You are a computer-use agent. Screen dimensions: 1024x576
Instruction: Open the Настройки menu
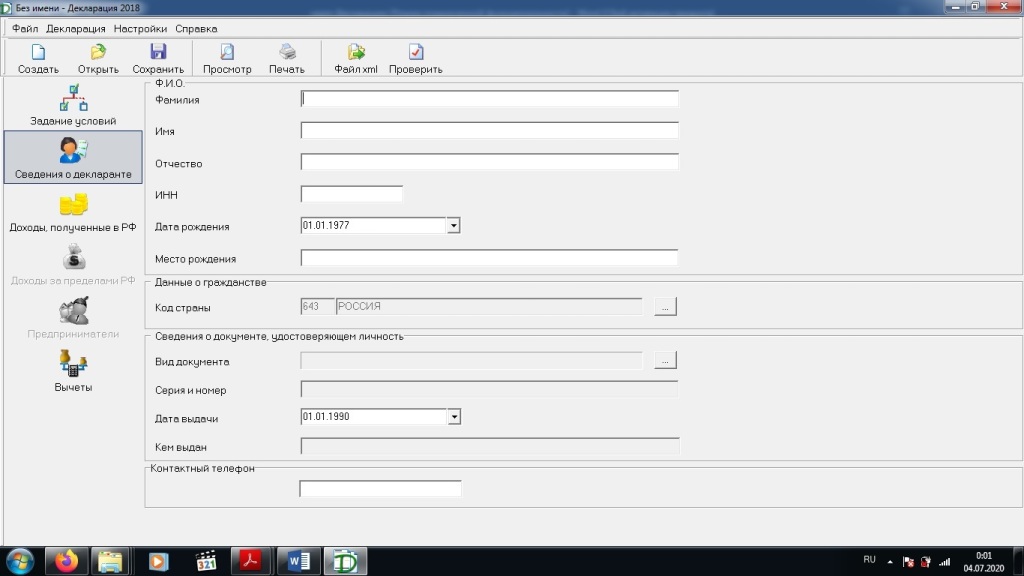(140, 29)
